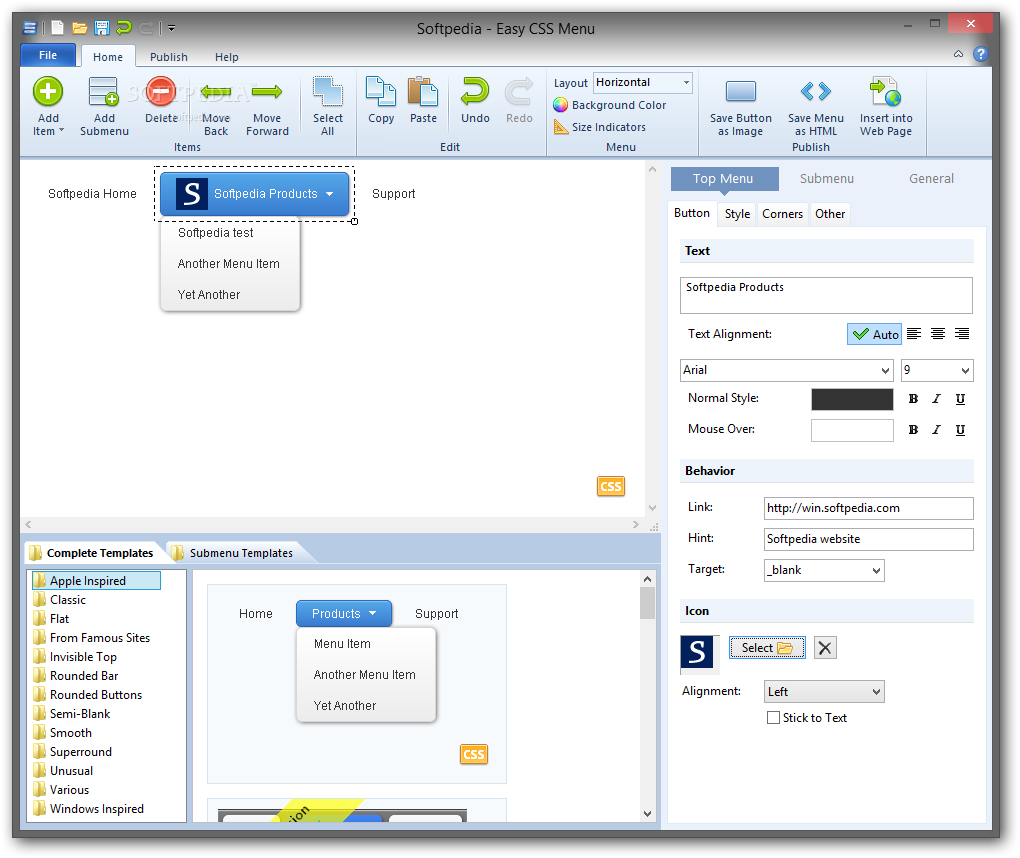The height and width of the screenshot is (858, 1020).
Task: Toggle italic for Normal Style
Action: 937,399
